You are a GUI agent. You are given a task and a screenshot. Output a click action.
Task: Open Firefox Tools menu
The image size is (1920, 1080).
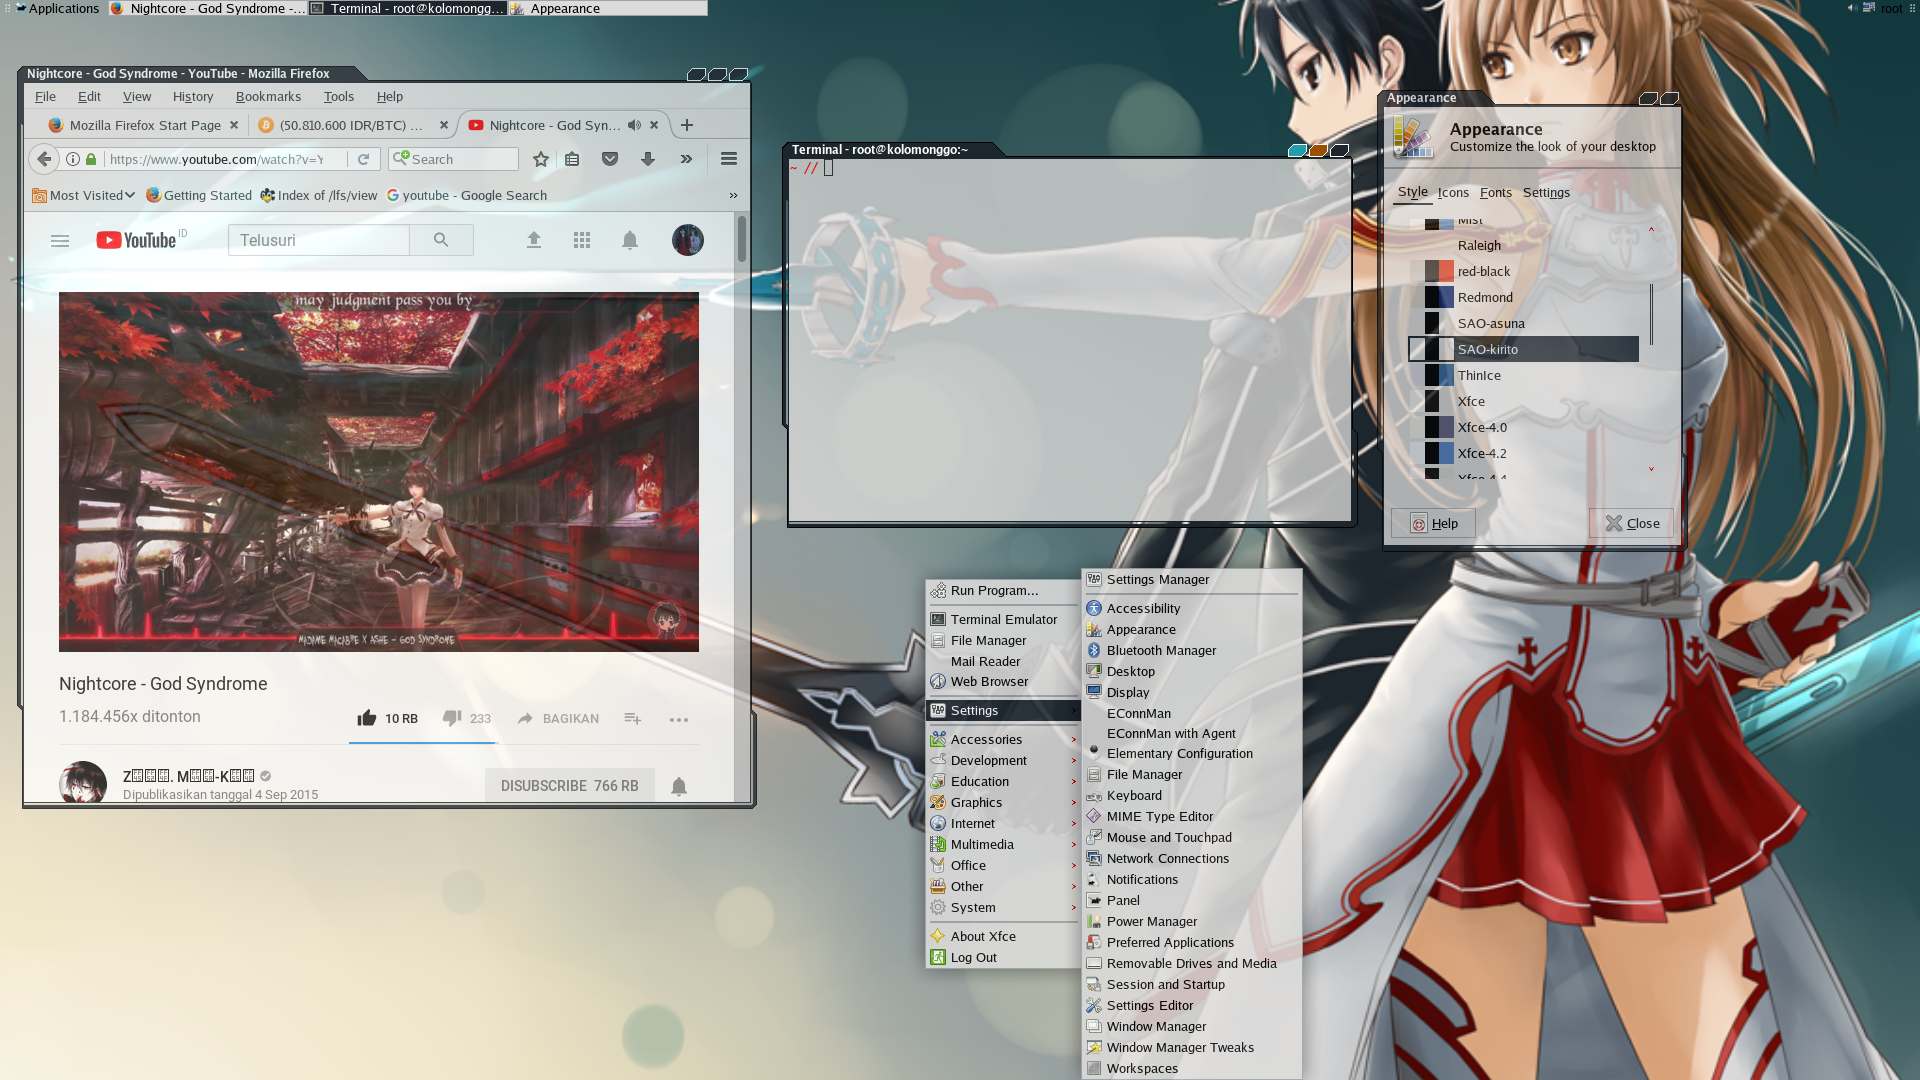(x=339, y=96)
